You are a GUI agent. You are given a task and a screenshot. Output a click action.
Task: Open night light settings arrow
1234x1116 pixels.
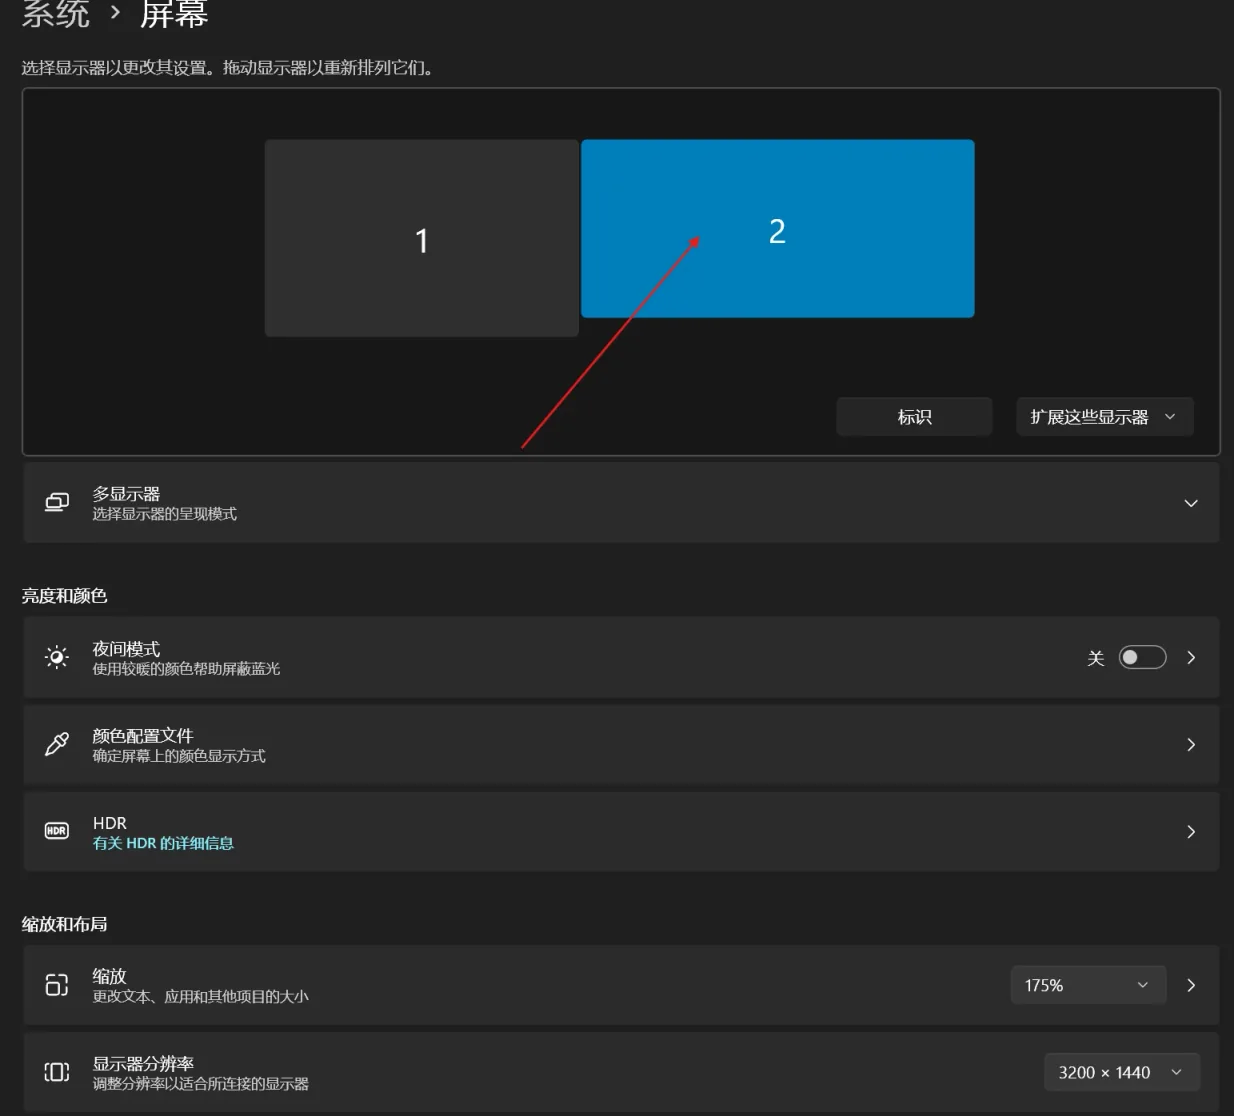(1191, 657)
